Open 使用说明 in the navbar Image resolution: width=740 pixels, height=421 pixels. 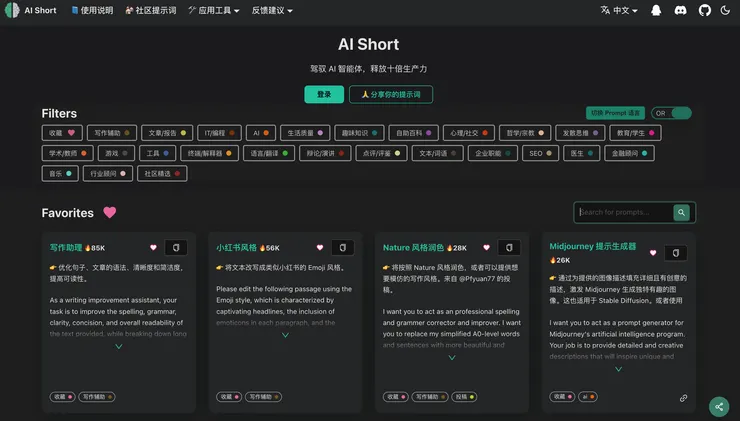(92, 10)
